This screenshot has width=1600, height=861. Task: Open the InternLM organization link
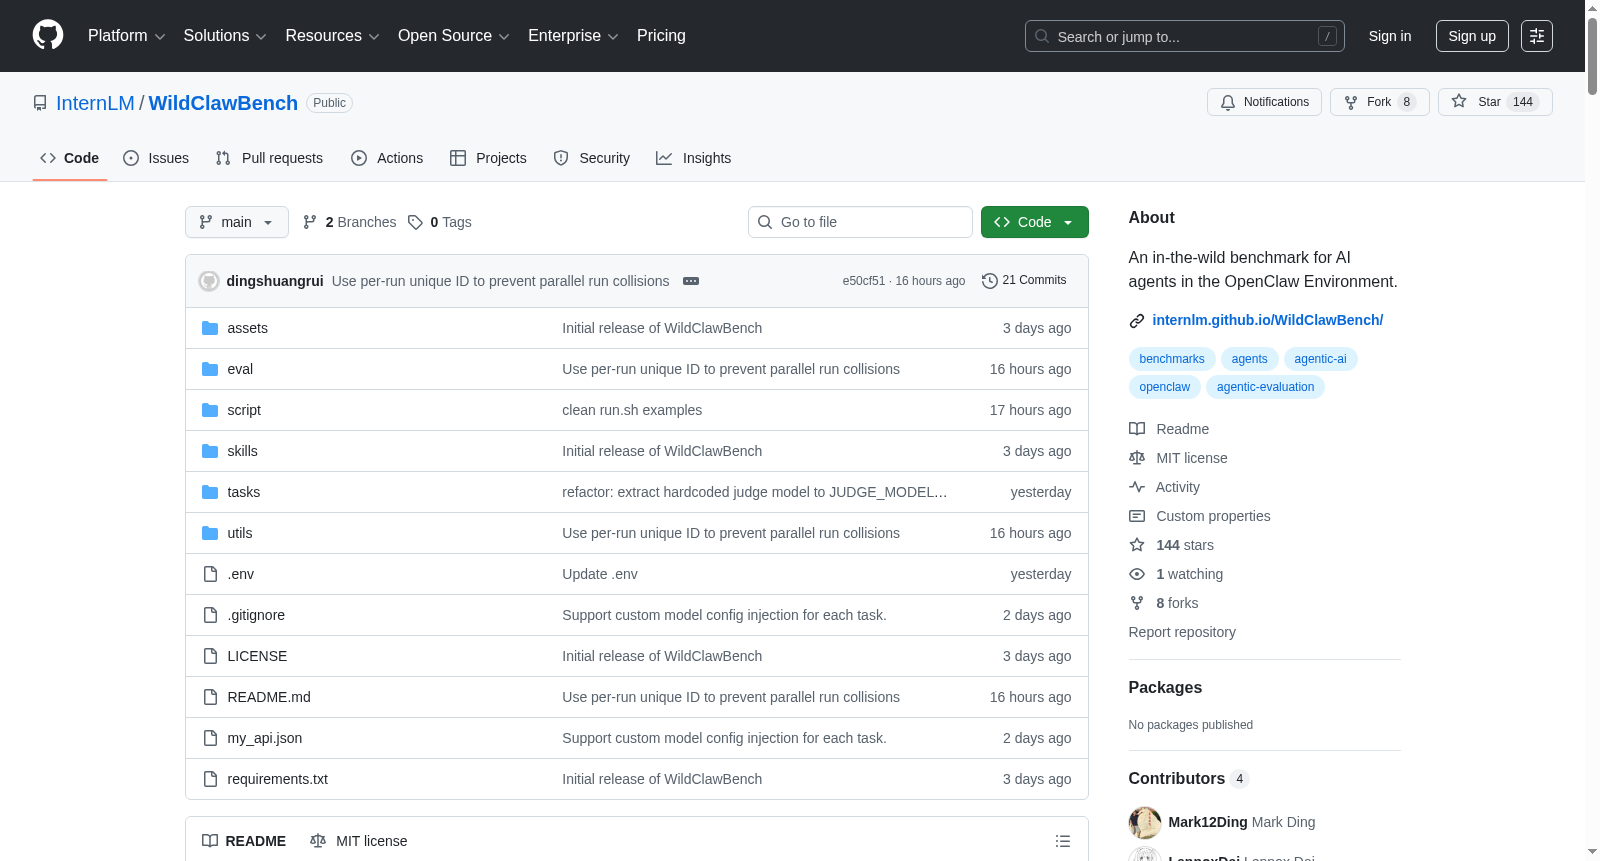tap(95, 103)
